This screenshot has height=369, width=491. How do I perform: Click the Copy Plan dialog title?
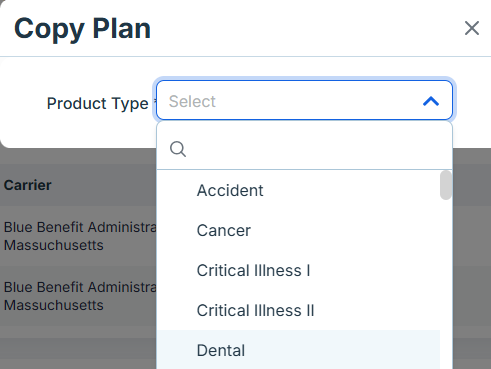pos(82,29)
